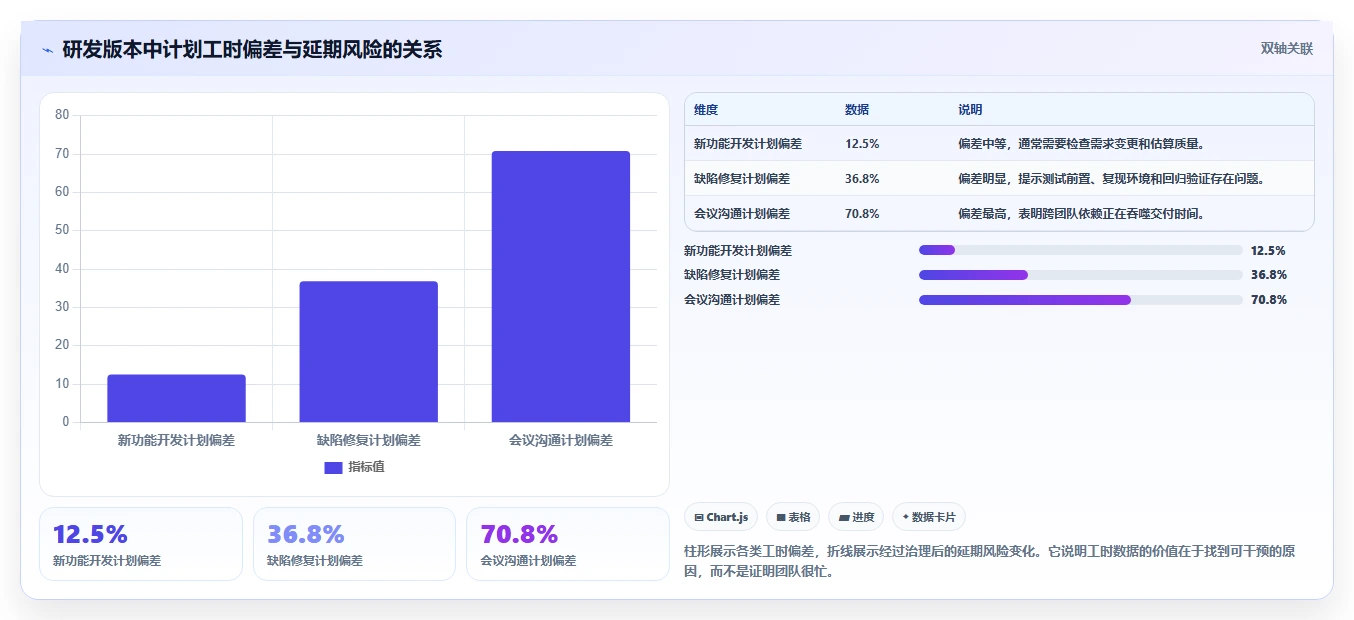Click the 进度 tag chip
The height and width of the screenshot is (620, 1354).
(856, 517)
